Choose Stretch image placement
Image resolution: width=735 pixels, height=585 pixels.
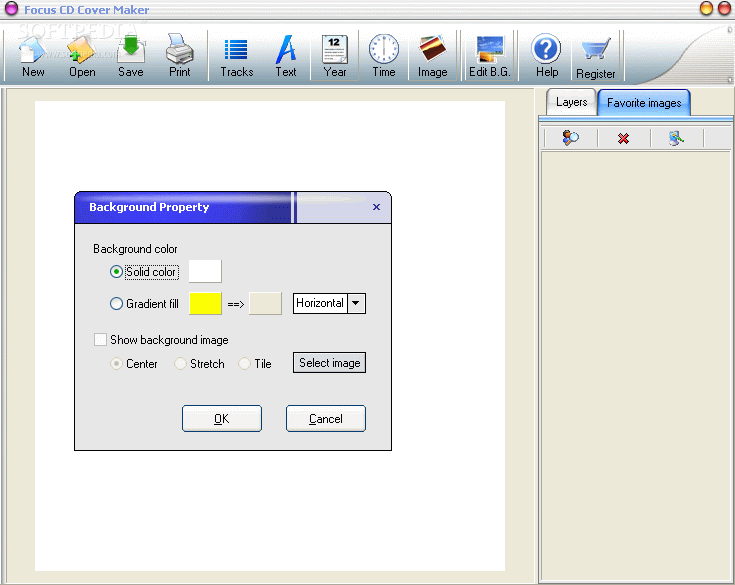tap(180, 364)
